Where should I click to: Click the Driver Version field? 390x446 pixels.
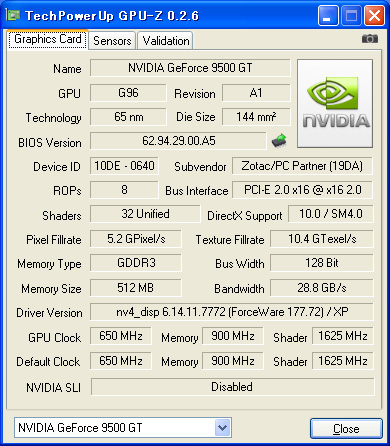(232, 312)
